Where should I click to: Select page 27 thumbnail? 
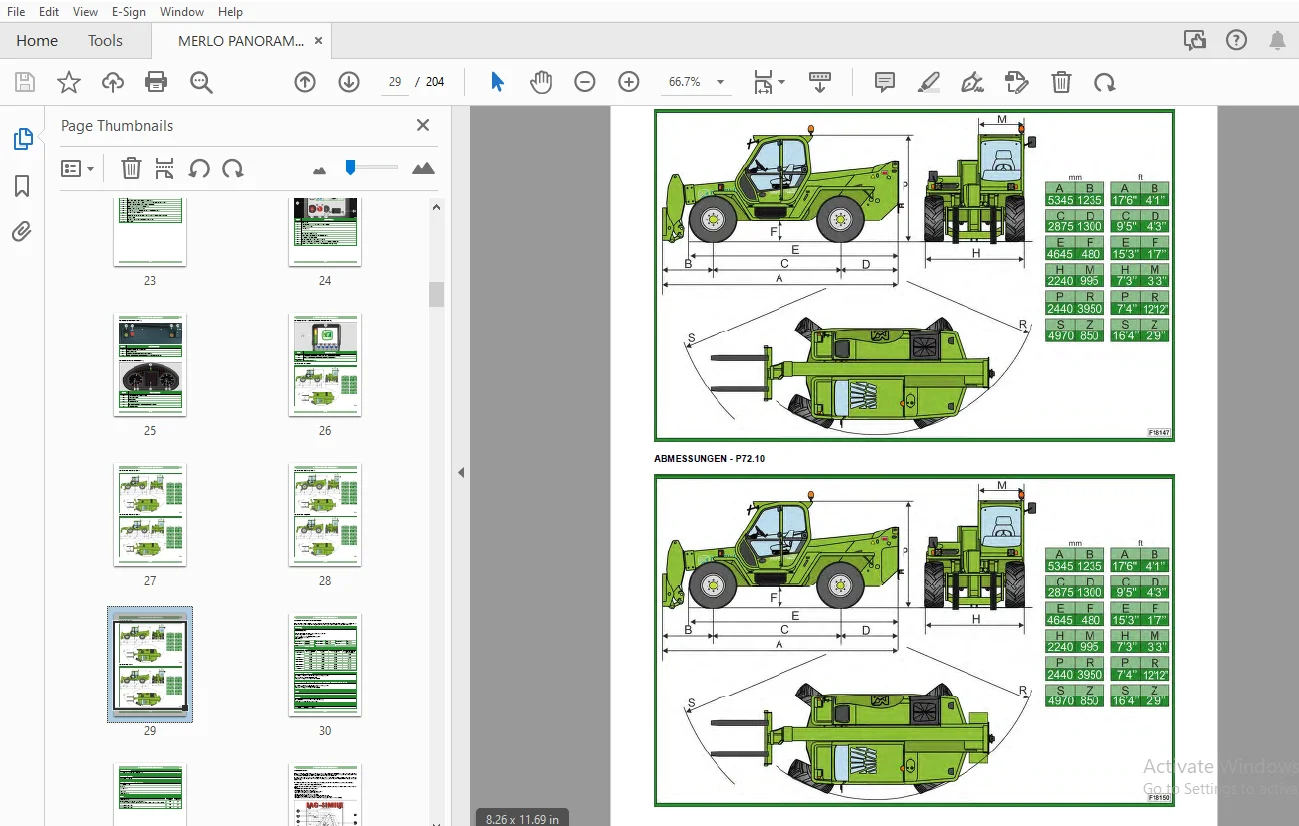tap(150, 515)
